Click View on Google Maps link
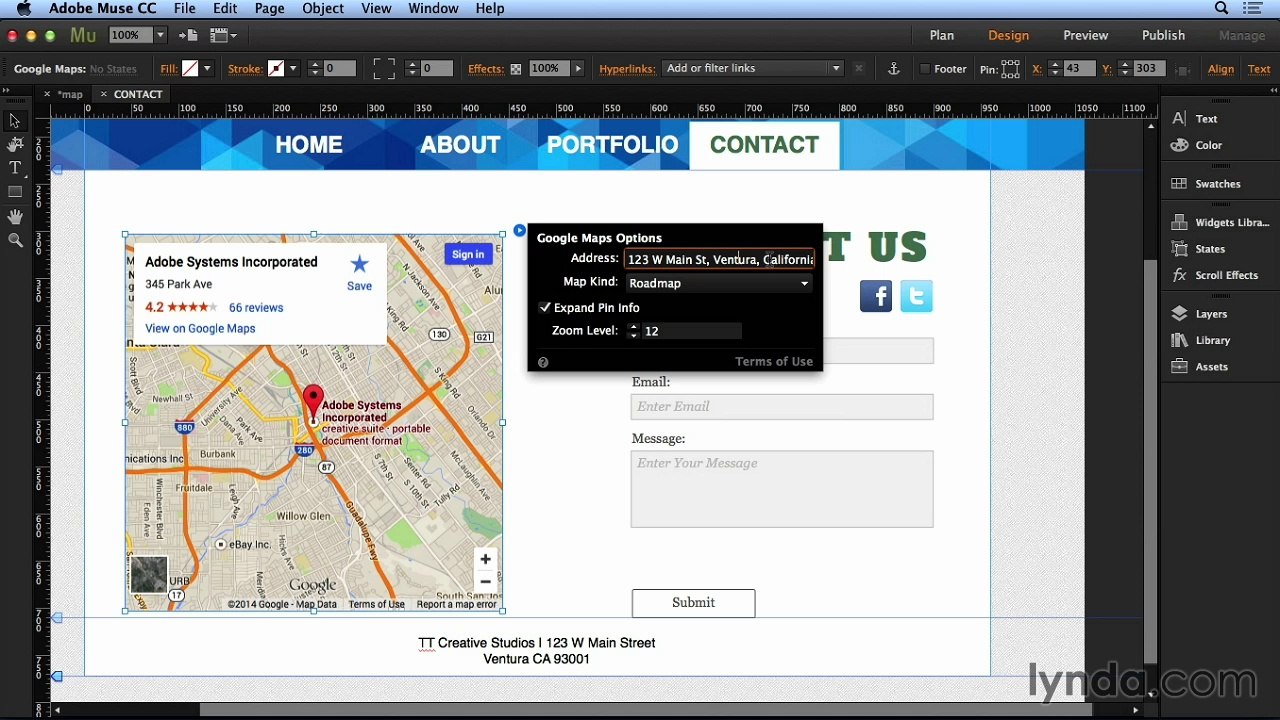The image size is (1280, 720). (200, 329)
